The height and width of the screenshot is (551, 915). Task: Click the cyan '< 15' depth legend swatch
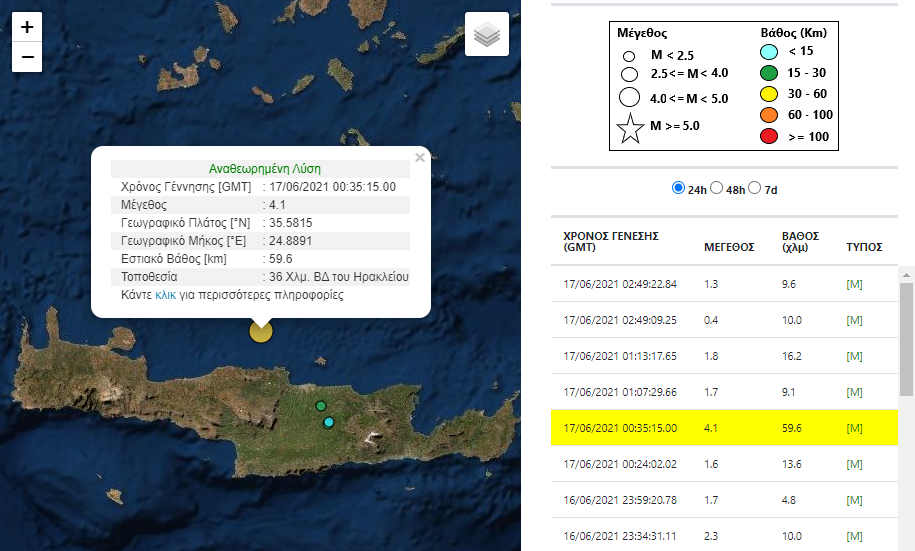pos(769,51)
